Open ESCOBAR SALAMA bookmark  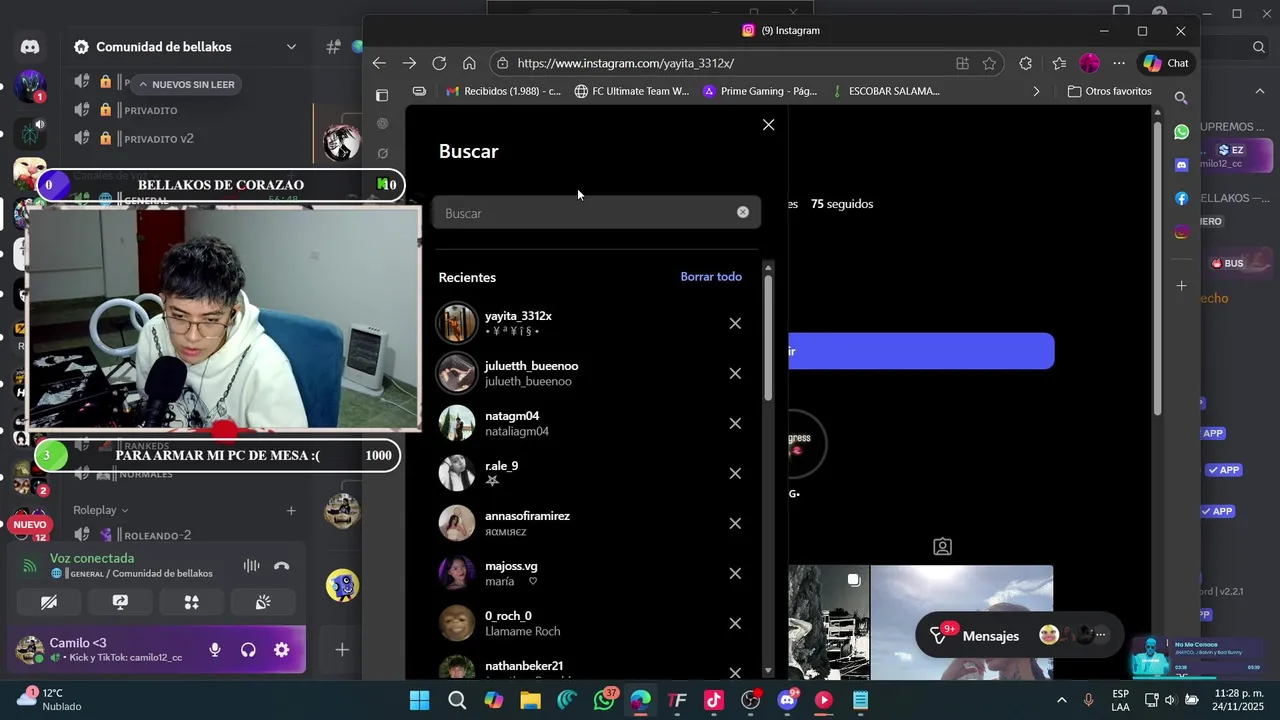click(x=885, y=91)
